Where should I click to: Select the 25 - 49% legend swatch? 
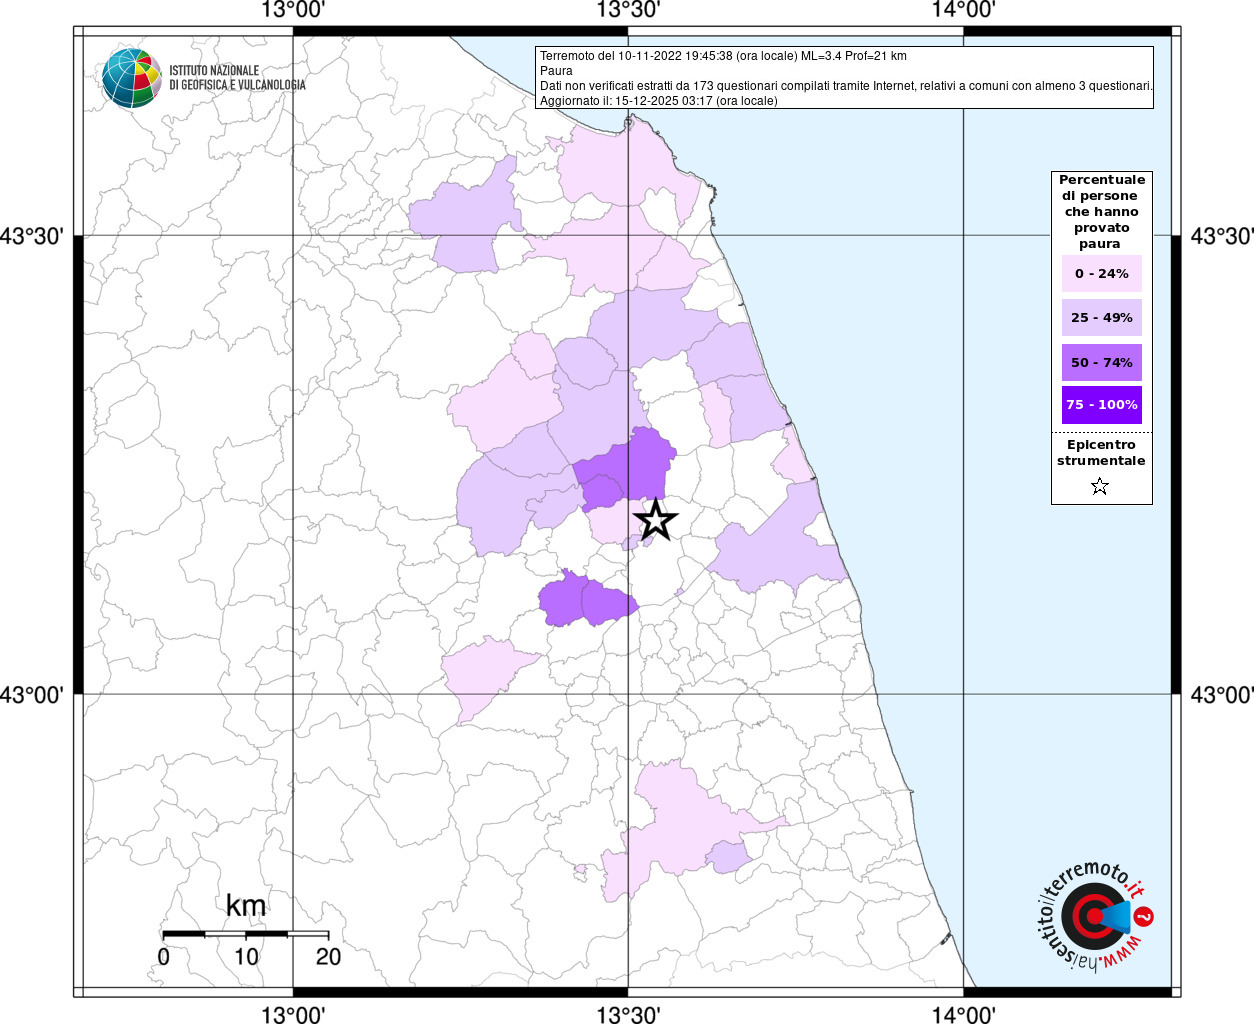(x=1101, y=318)
